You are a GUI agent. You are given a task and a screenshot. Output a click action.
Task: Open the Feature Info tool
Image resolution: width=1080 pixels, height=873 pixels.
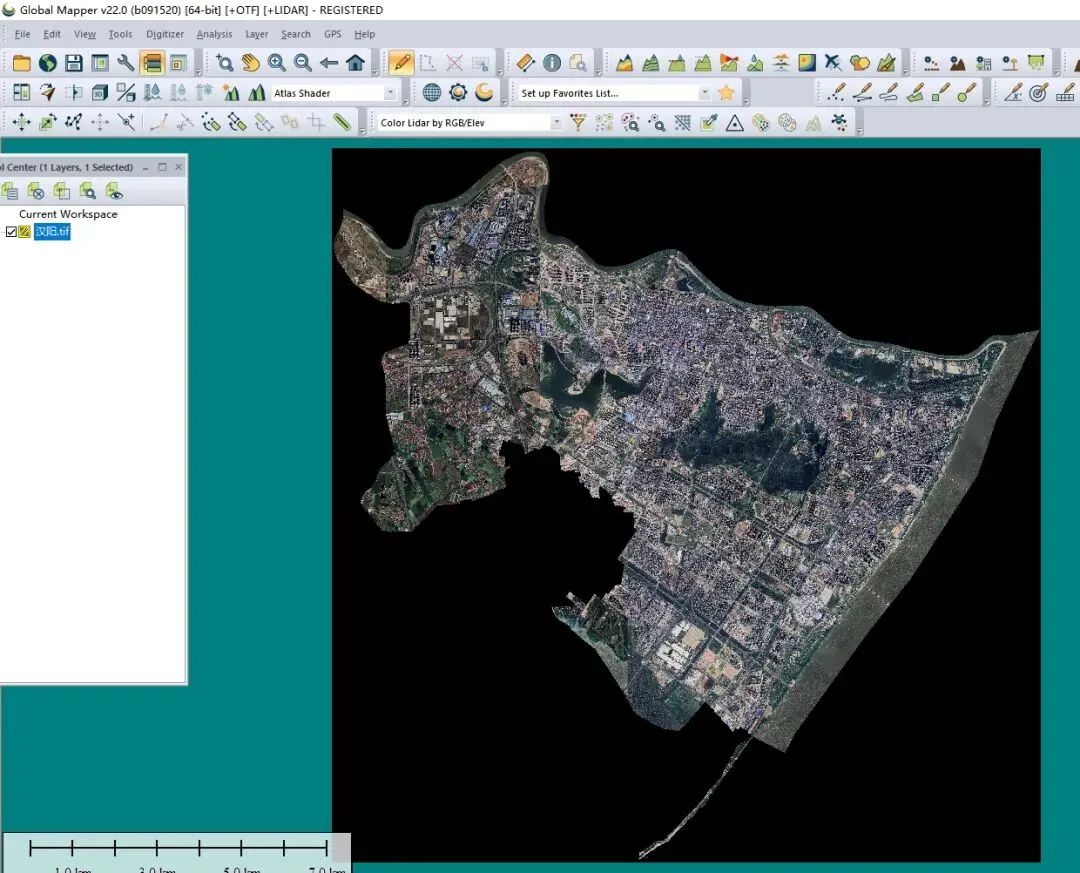pos(552,63)
